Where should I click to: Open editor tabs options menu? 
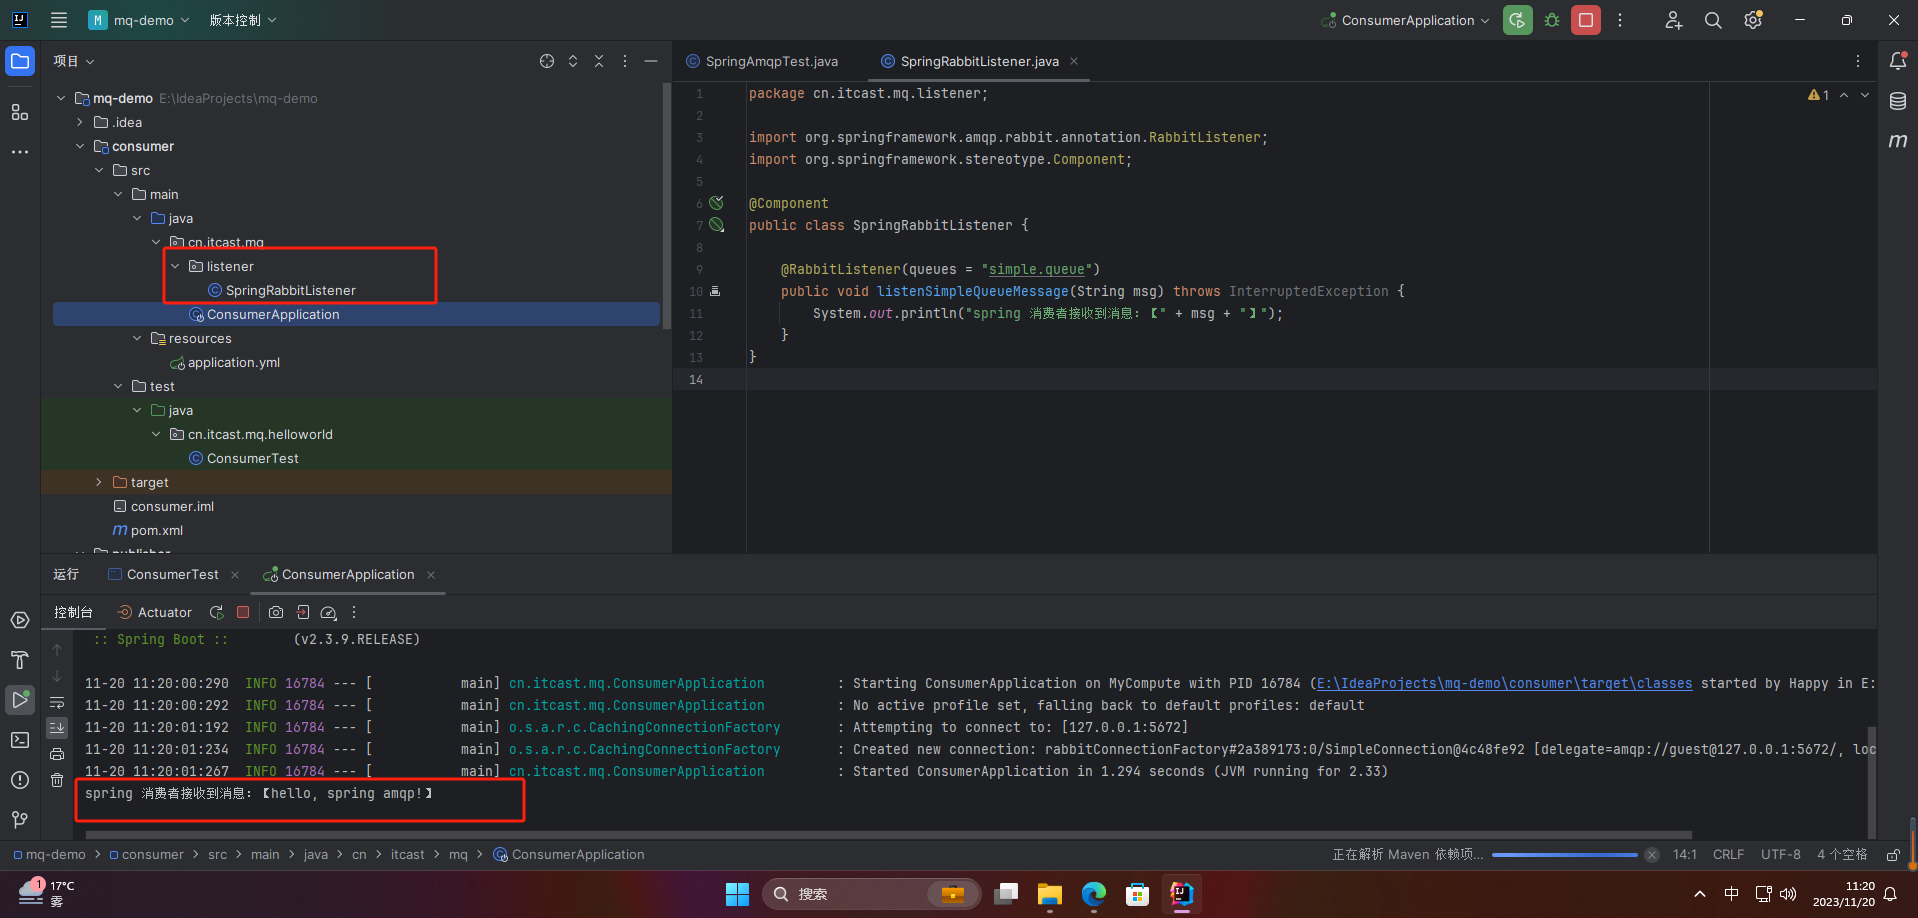click(x=1858, y=61)
